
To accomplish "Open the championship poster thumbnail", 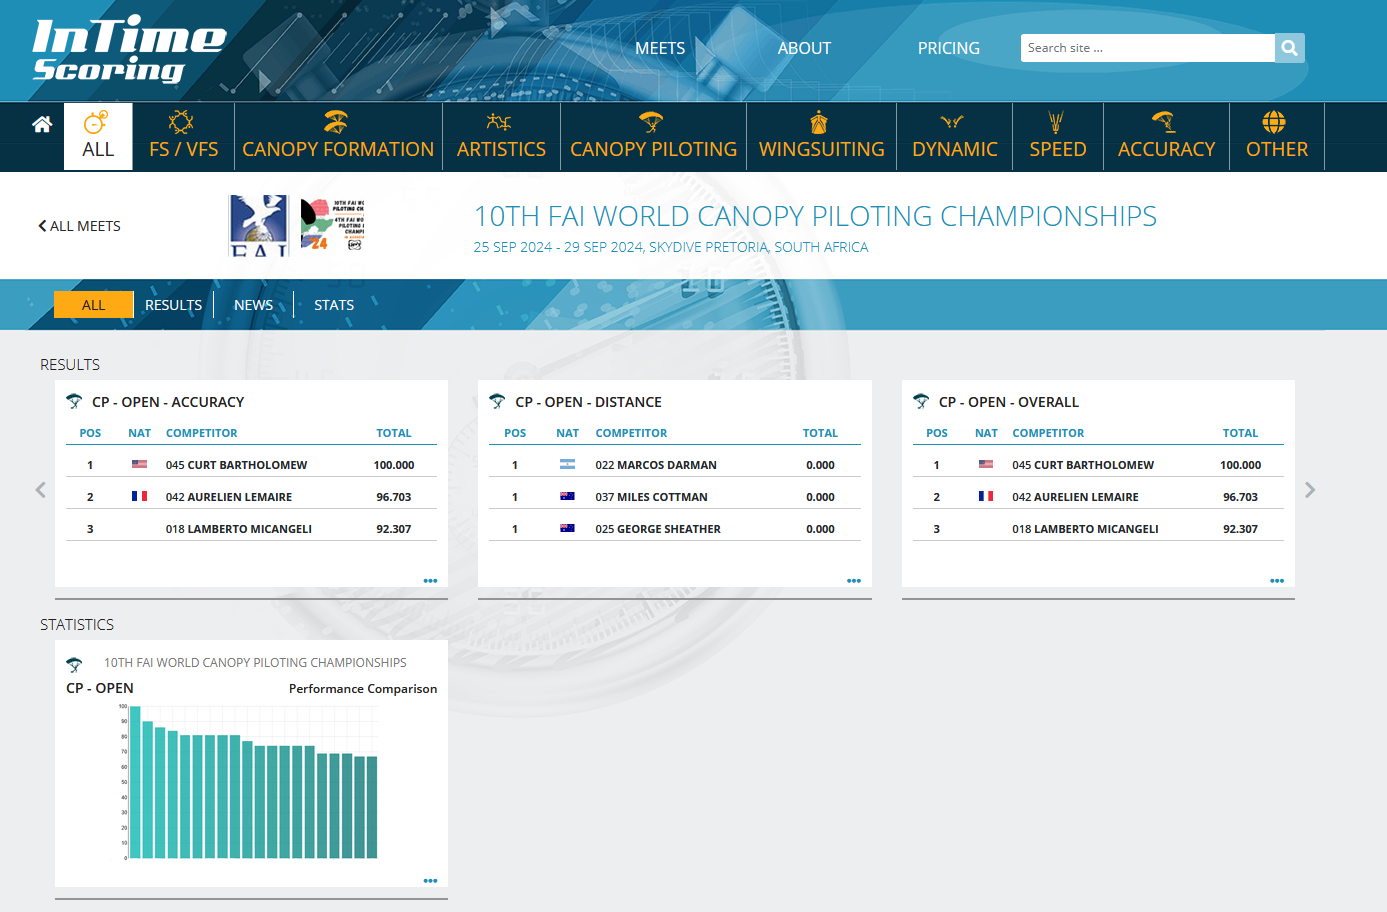I will (x=333, y=225).
